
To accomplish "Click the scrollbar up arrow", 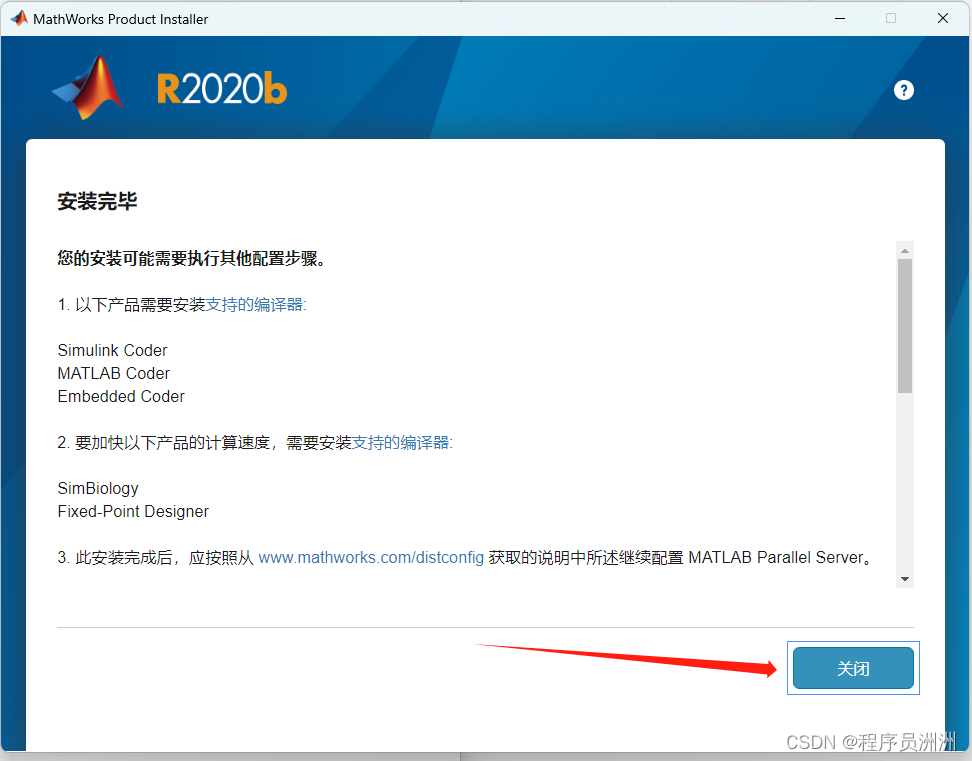I will (x=905, y=251).
